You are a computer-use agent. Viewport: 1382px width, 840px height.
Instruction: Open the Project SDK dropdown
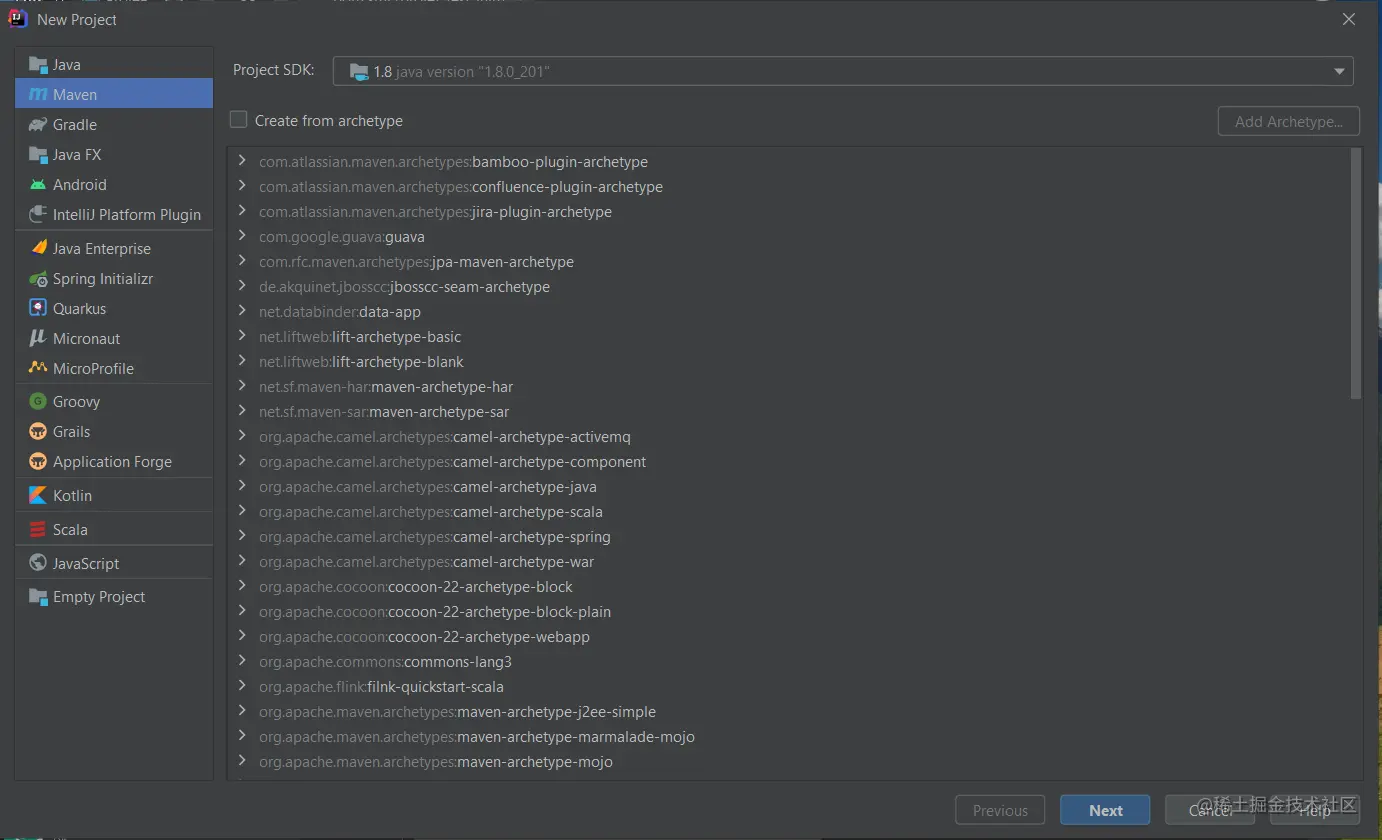(x=843, y=71)
